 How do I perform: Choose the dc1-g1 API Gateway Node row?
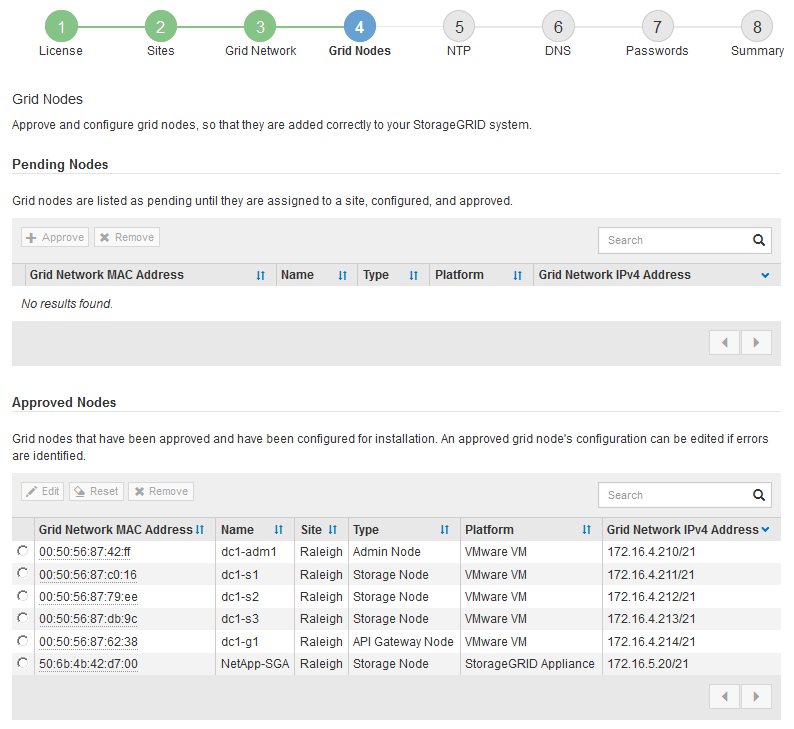click(x=22, y=641)
